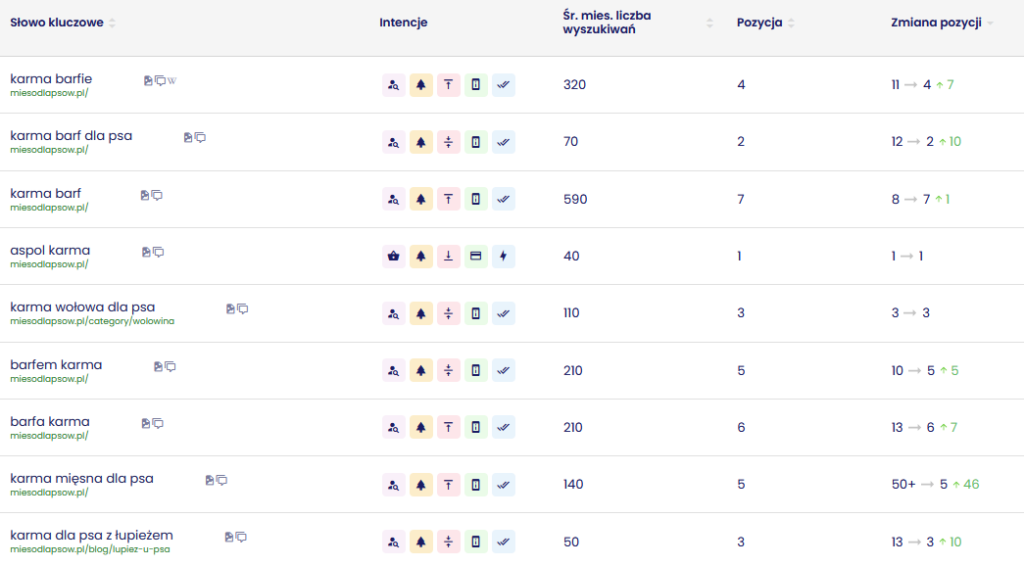Click the credit card icon for aspol karma
The width and height of the screenshot is (1024, 566).
(x=476, y=256)
